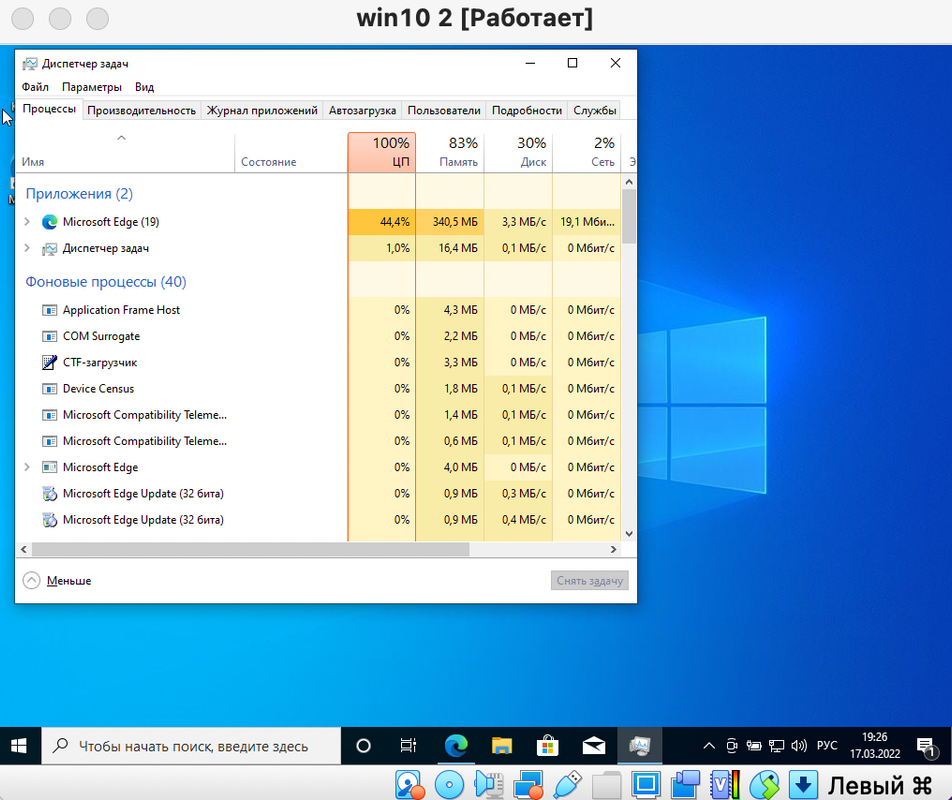Screen dimensions: 952x800
Task: Click the РУС language indicator
Action: click(x=827, y=746)
